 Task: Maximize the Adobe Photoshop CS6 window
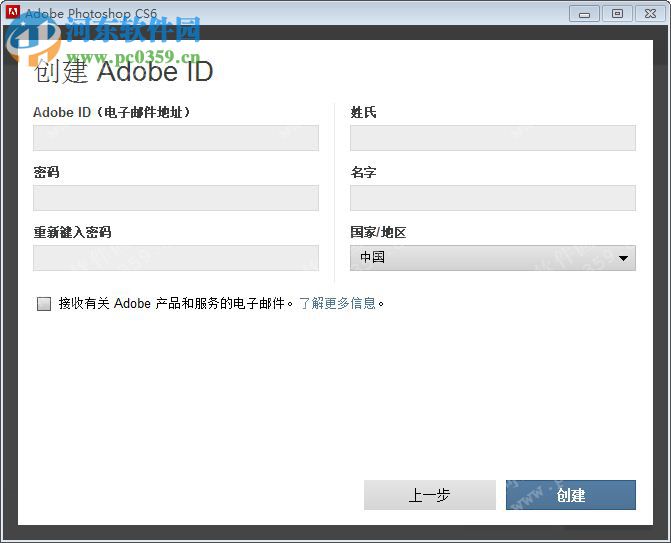coord(617,14)
